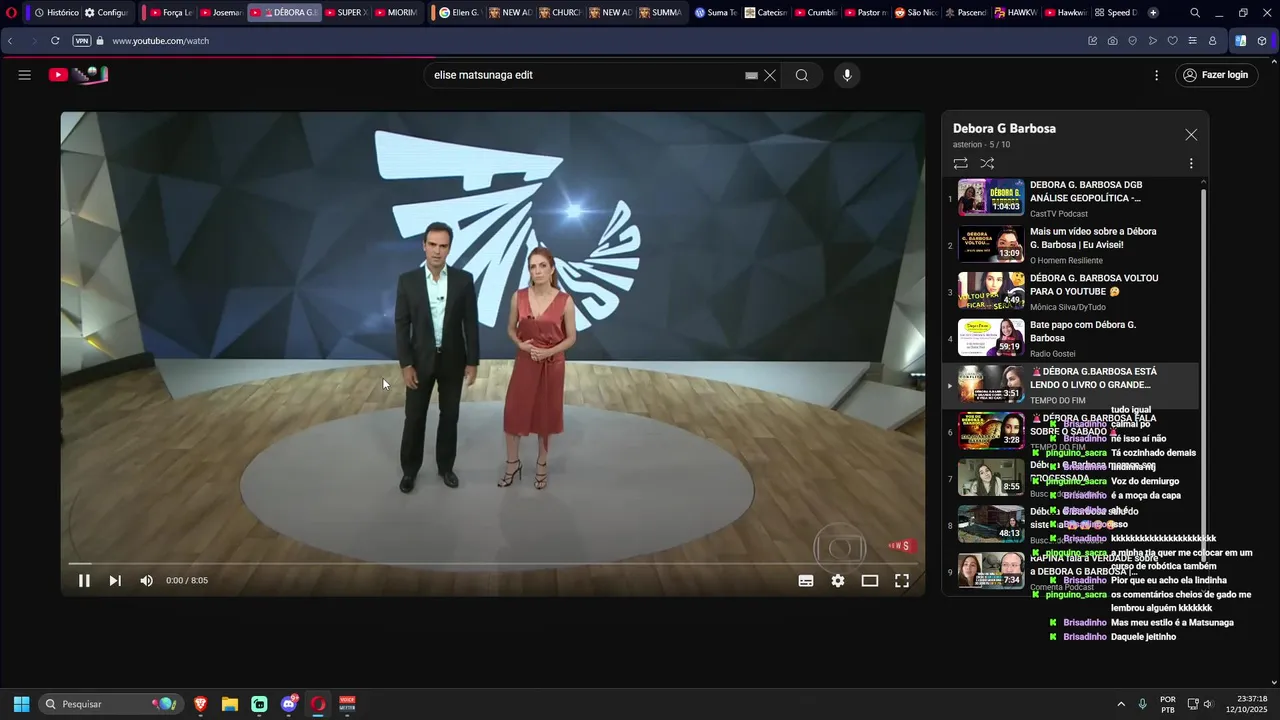Screen dimensions: 1280x720
Task: Pause the video playback
Action: (x=85, y=581)
